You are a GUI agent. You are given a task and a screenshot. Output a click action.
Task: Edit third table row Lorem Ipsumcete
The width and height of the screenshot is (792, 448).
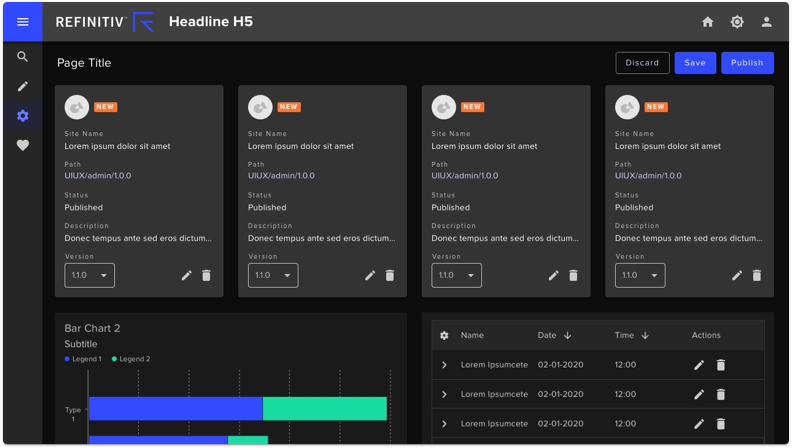point(699,424)
